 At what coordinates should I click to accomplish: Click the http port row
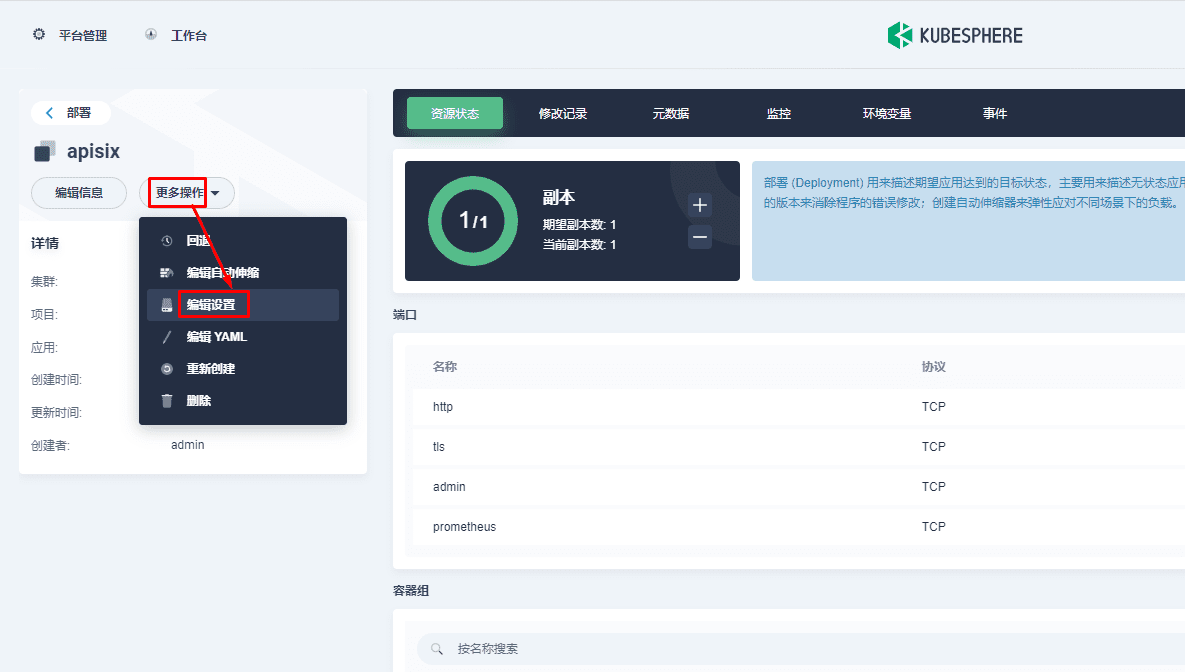click(799, 407)
